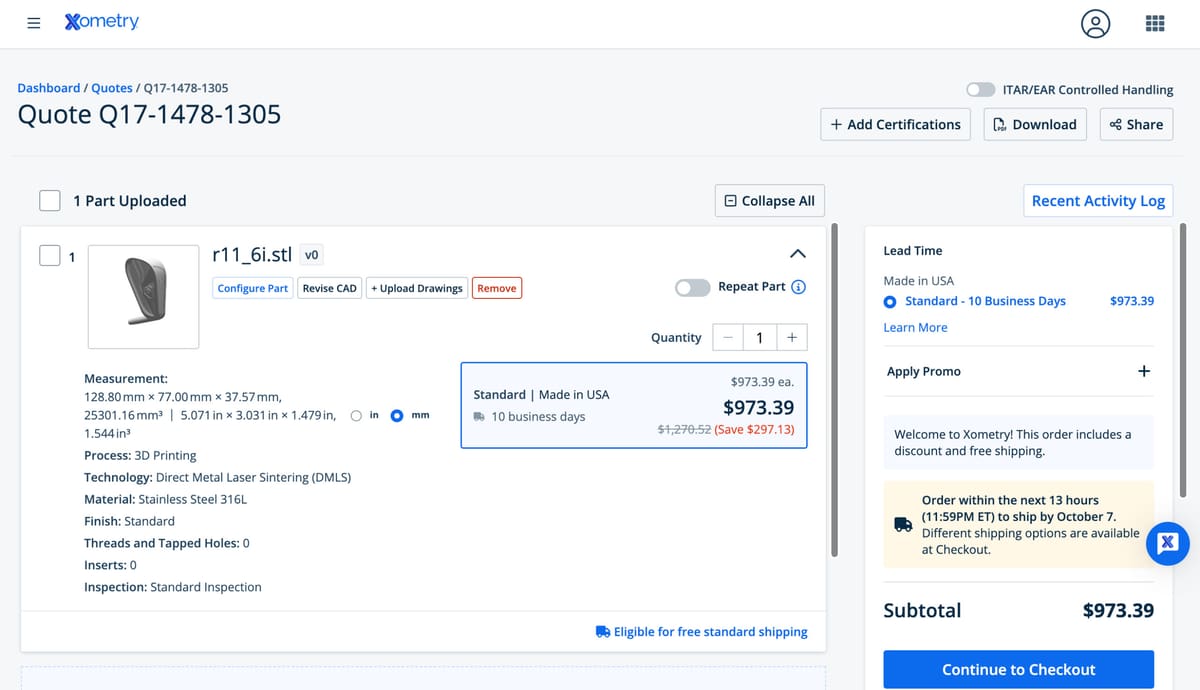Click the Technology: Direct Metal Laser Sintering text
The image size is (1200, 690).
click(x=217, y=477)
